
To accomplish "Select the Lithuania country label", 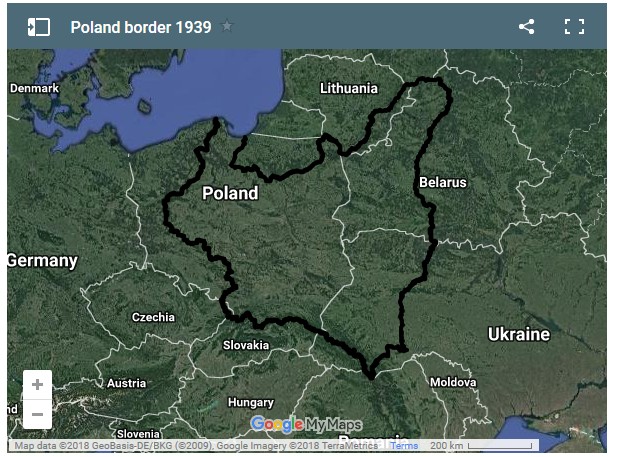I will click(x=349, y=88).
